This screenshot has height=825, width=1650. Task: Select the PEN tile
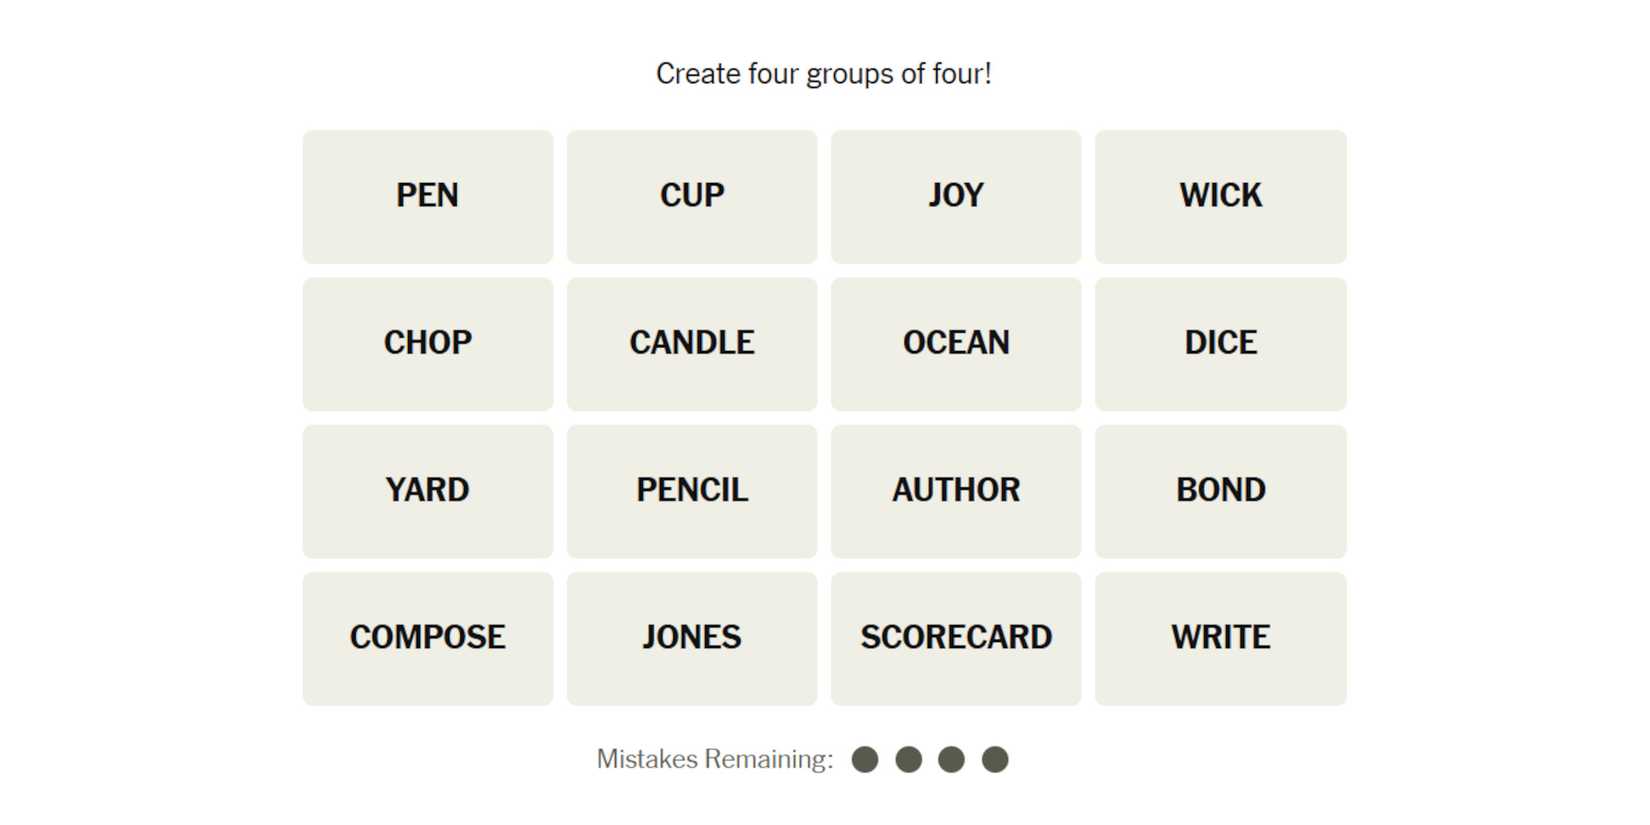pos(427,196)
